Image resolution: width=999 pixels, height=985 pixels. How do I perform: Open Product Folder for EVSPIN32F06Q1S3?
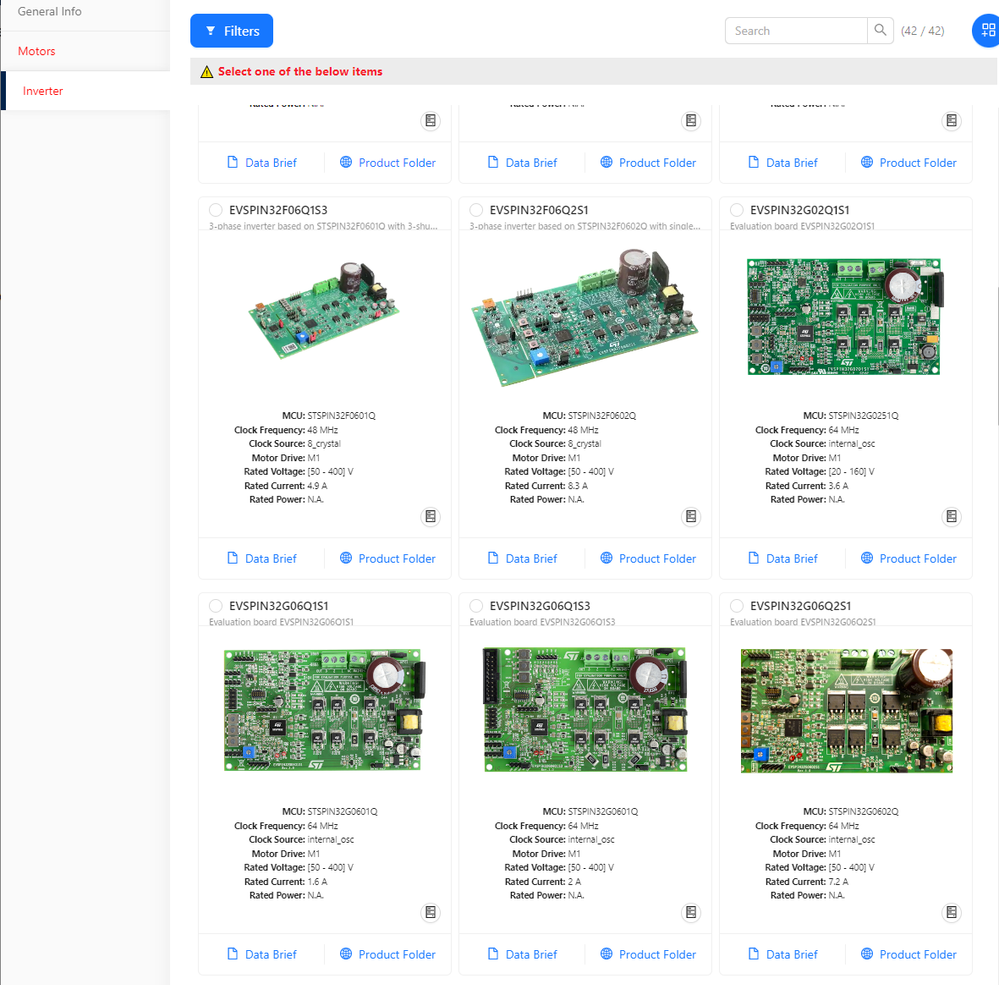point(387,559)
